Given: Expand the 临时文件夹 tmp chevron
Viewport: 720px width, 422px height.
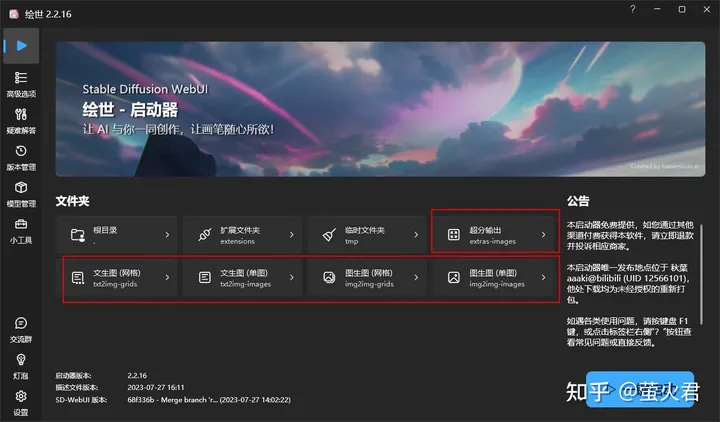Looking at the screenshot, I should click(x=416, y=235).
